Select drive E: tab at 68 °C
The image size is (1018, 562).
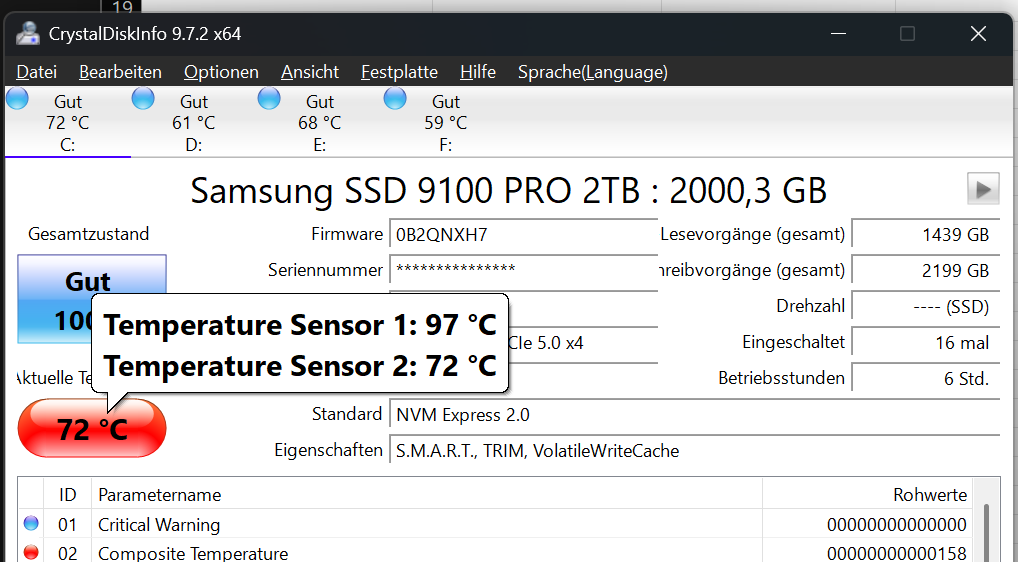319,123
